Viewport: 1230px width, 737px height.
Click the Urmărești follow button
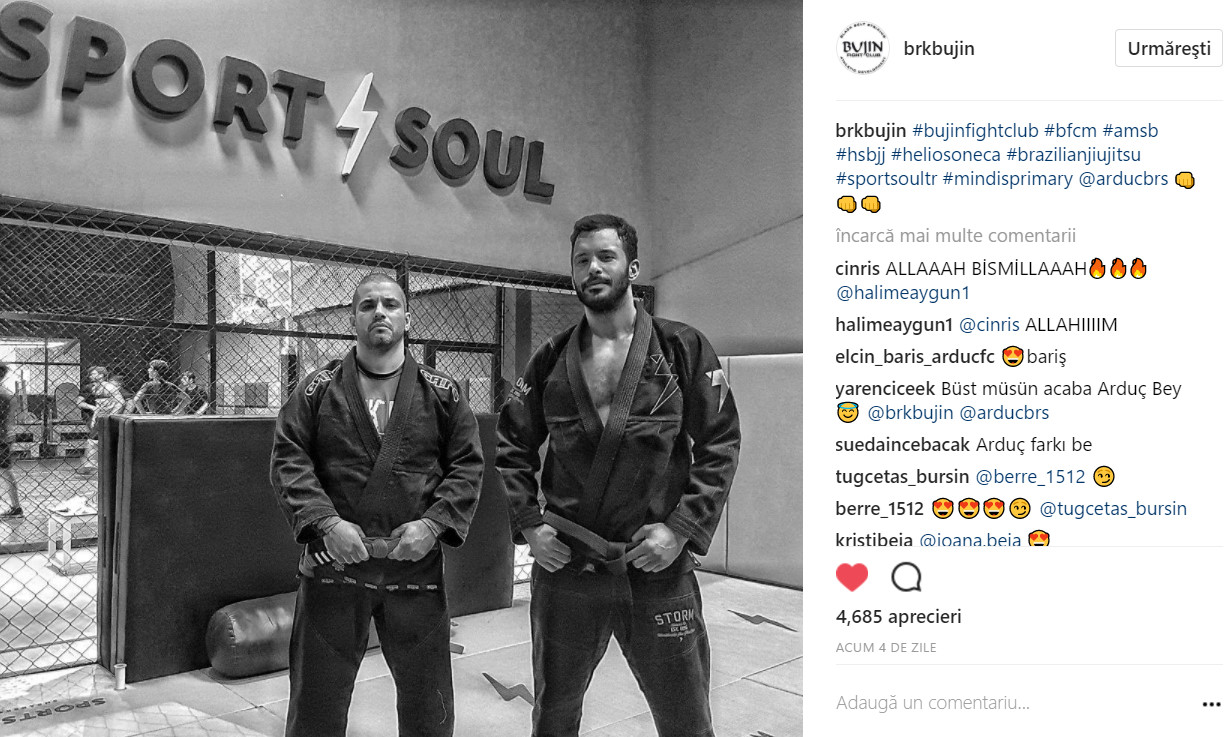(x=1169, y=48)
